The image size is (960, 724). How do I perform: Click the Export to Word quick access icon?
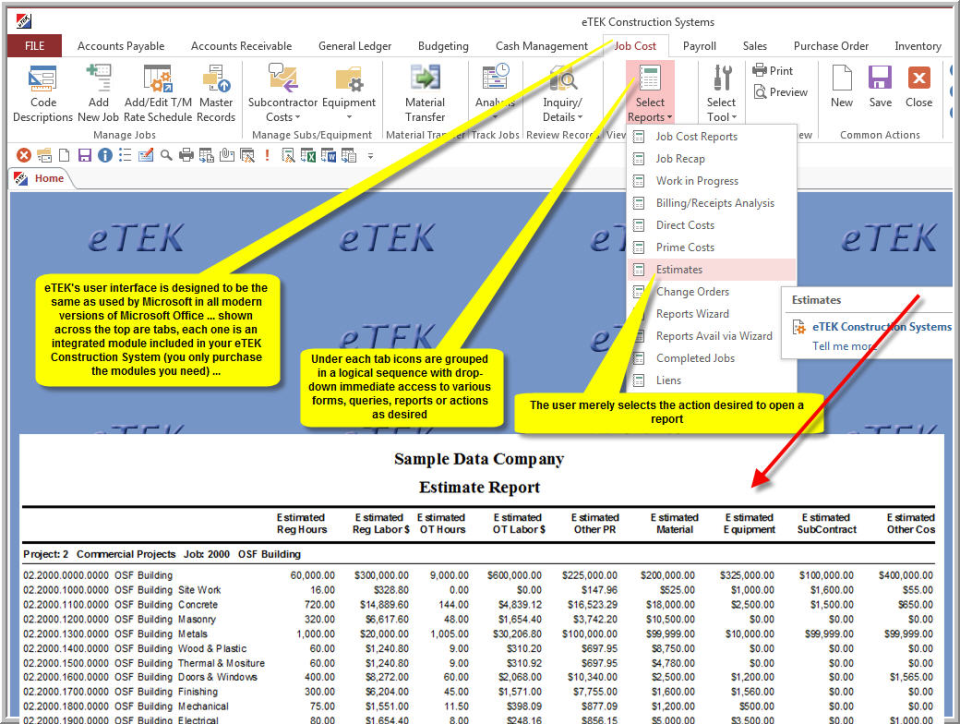327,155
